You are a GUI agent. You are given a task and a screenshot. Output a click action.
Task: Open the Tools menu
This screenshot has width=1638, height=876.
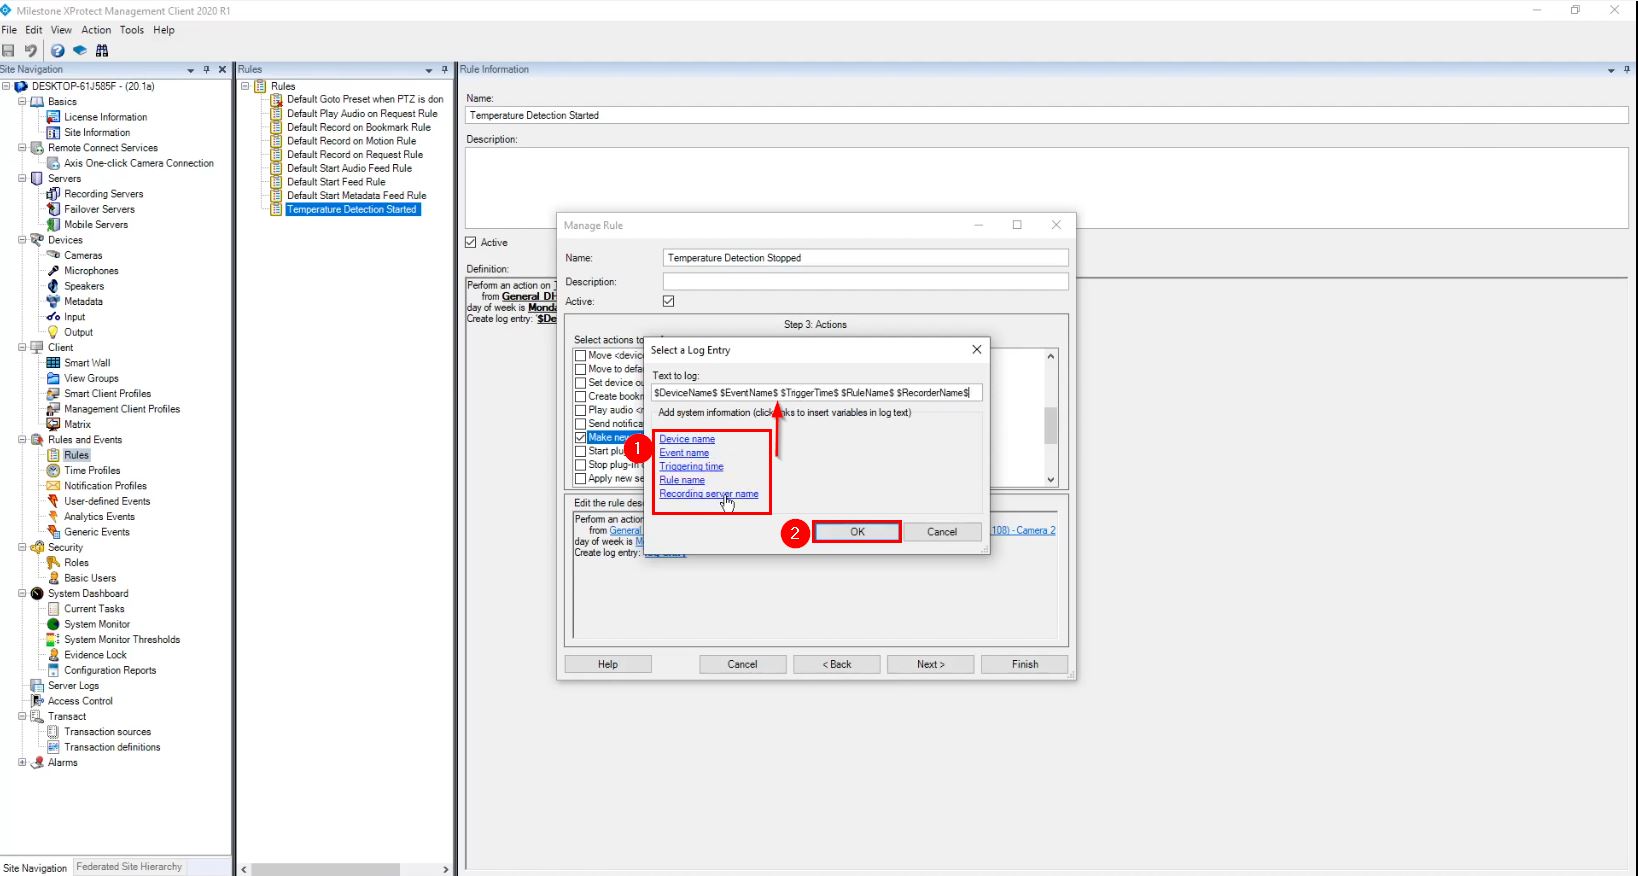(132, 30)
